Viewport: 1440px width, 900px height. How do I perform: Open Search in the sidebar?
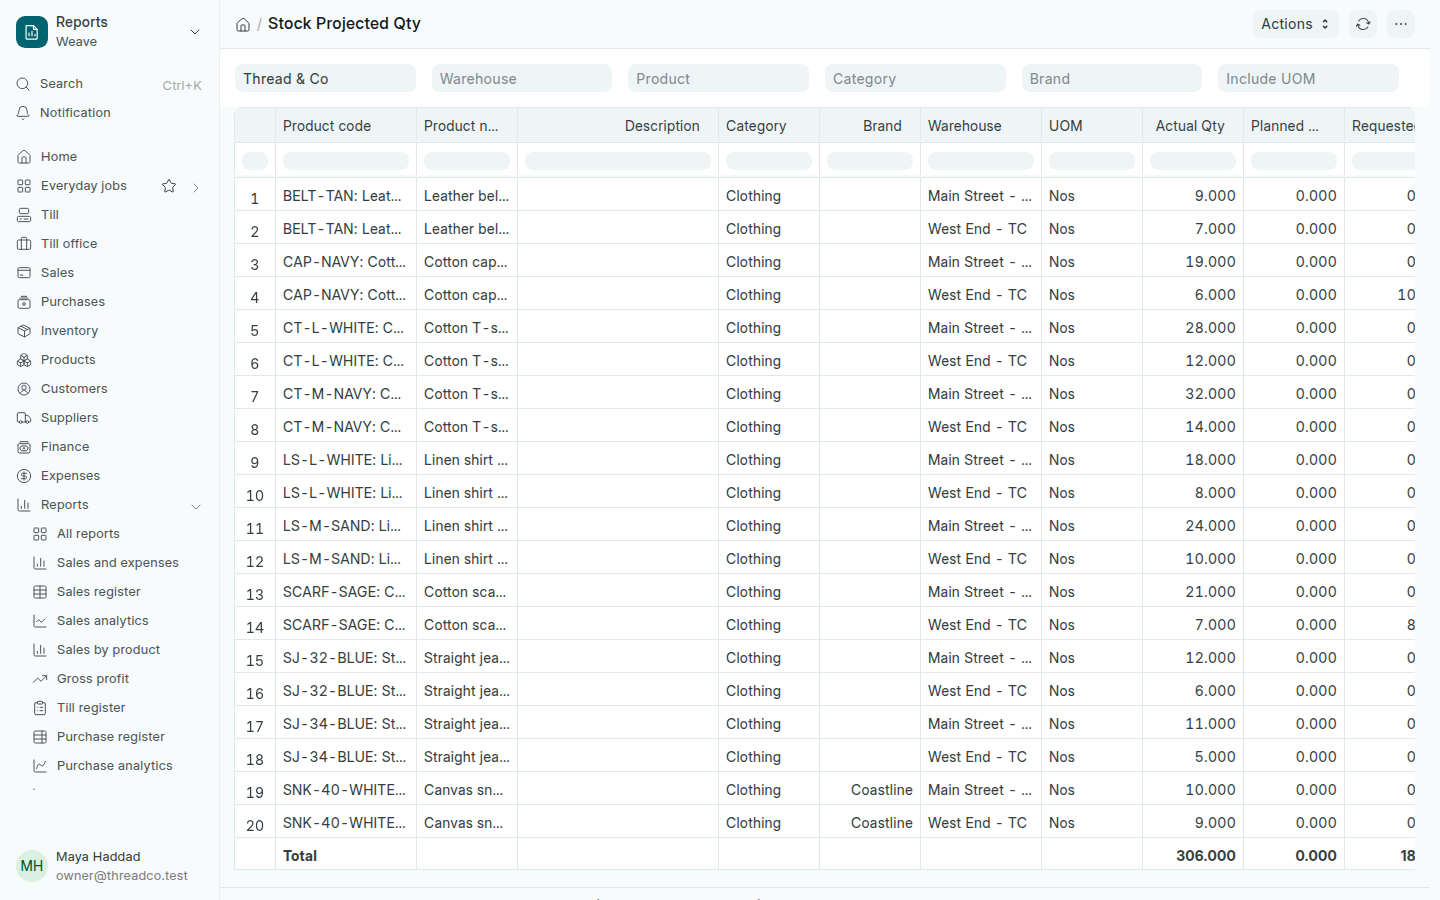pos(109,84)
